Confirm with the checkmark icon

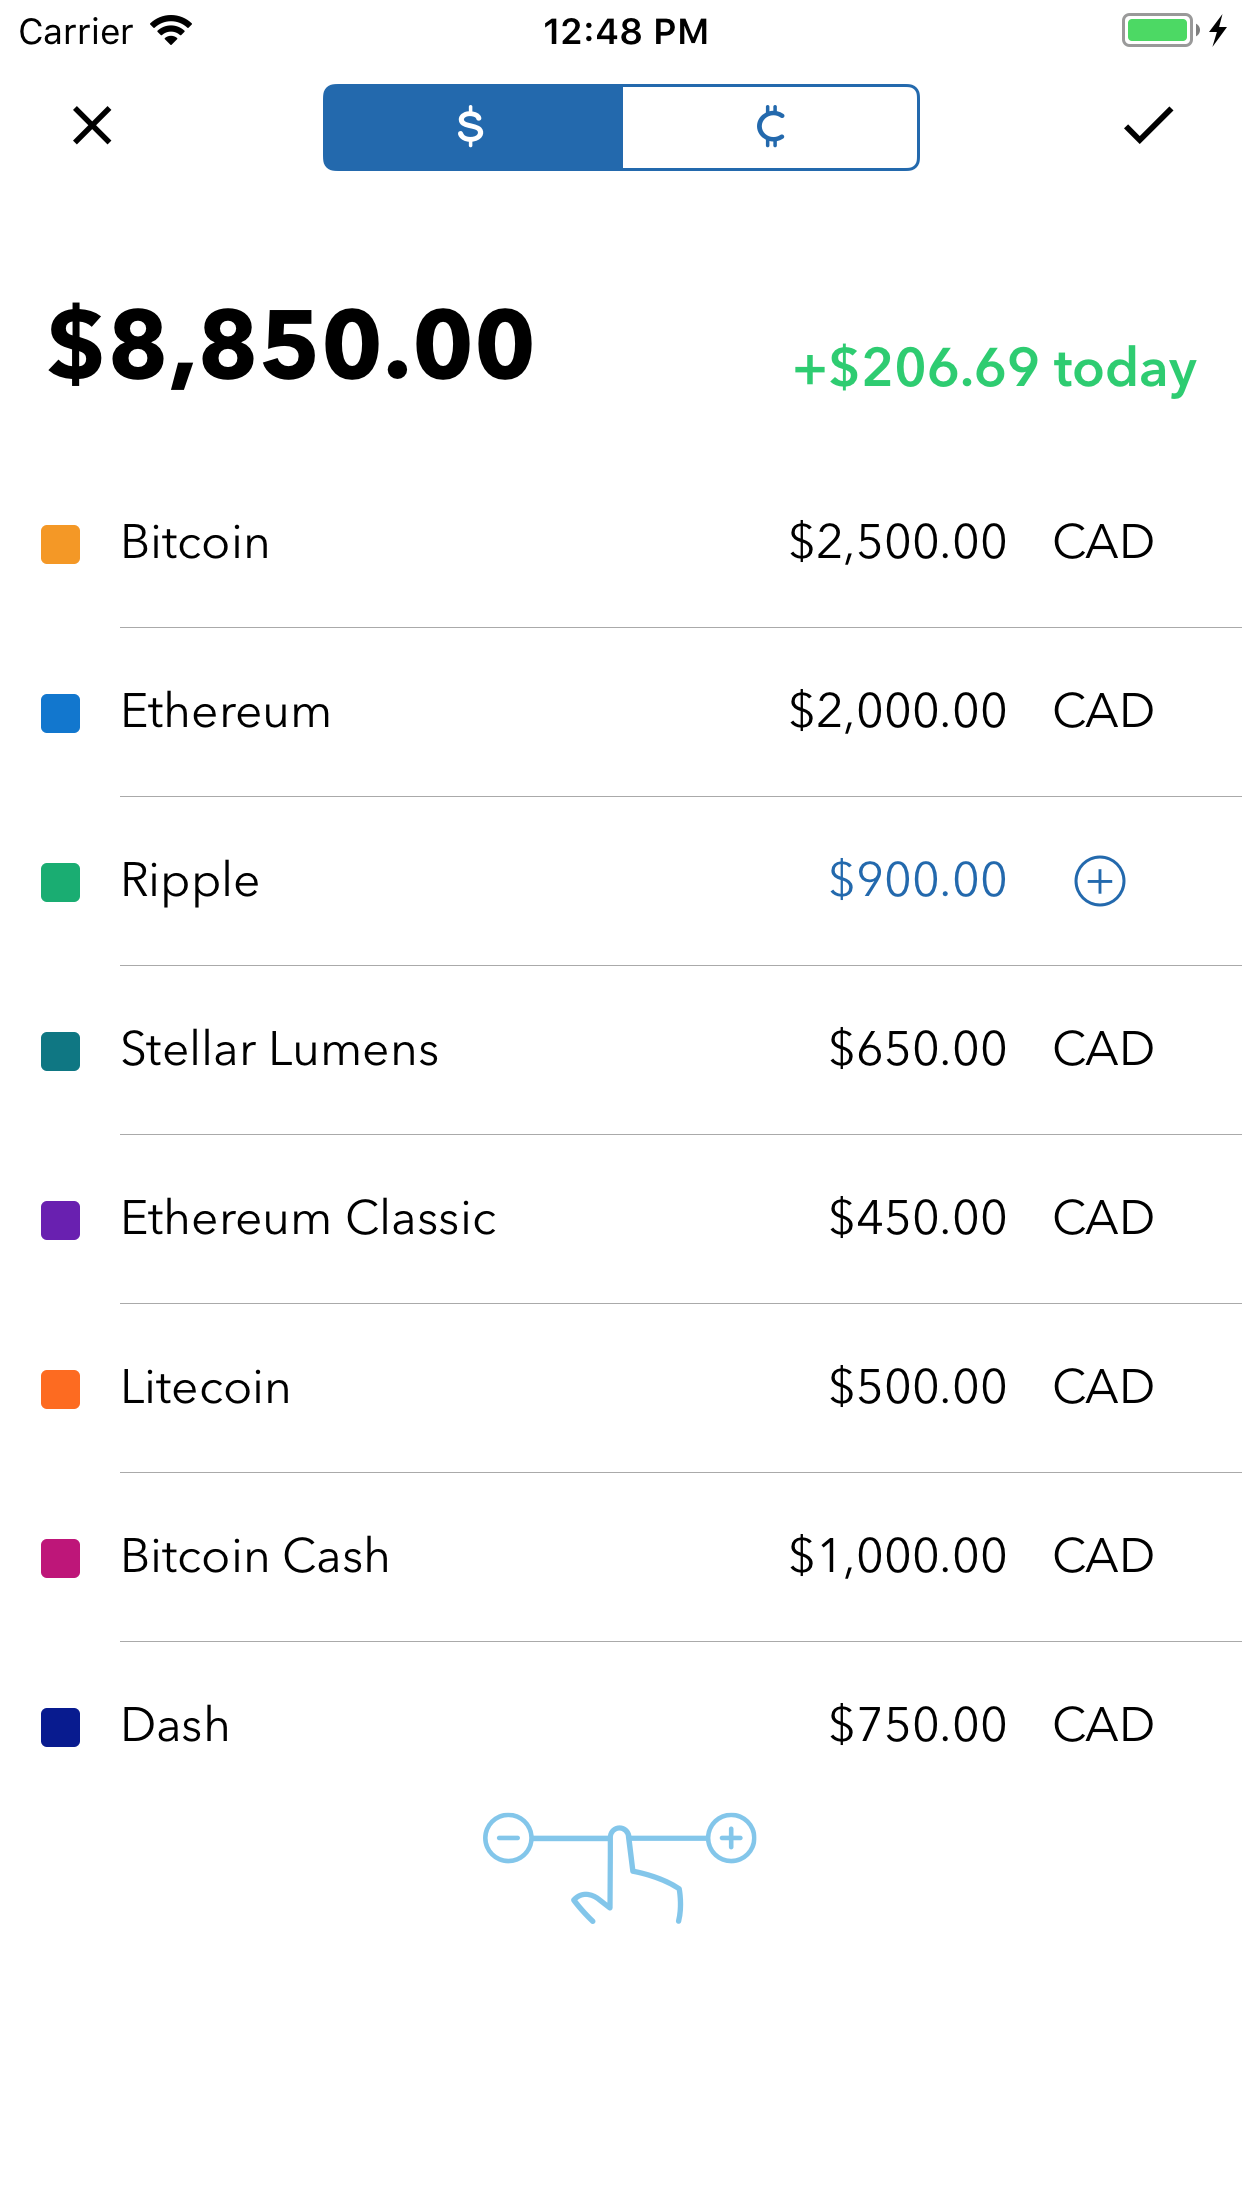coord(1148,126)
